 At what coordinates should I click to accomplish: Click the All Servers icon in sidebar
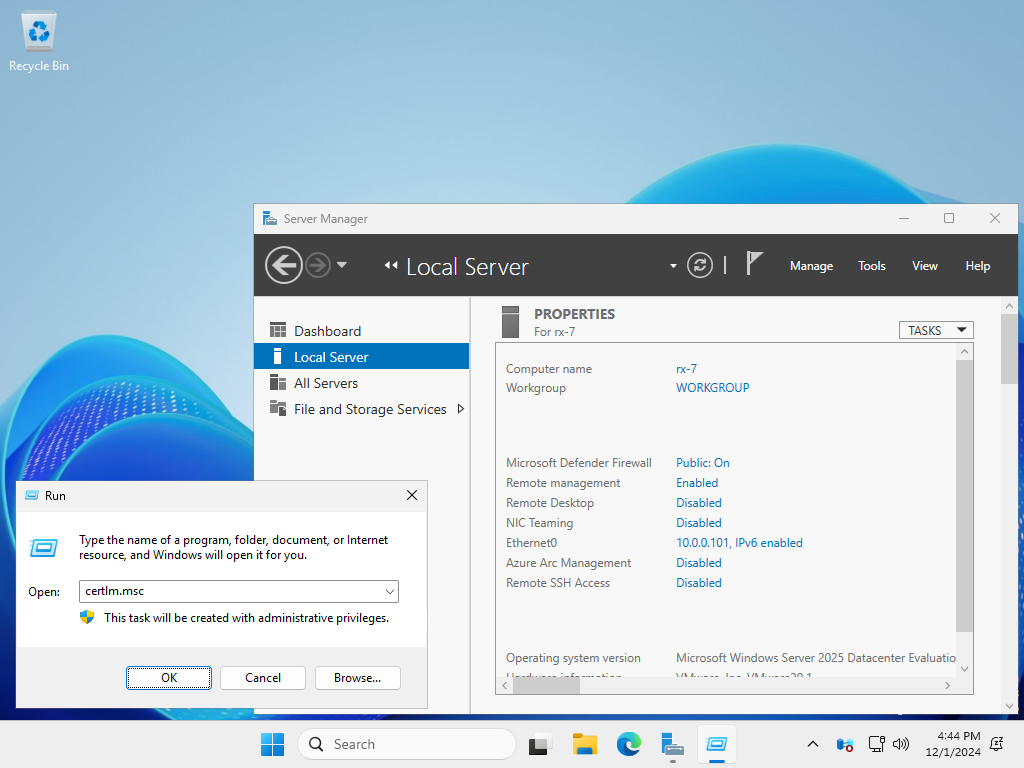[x=278, y=383]
